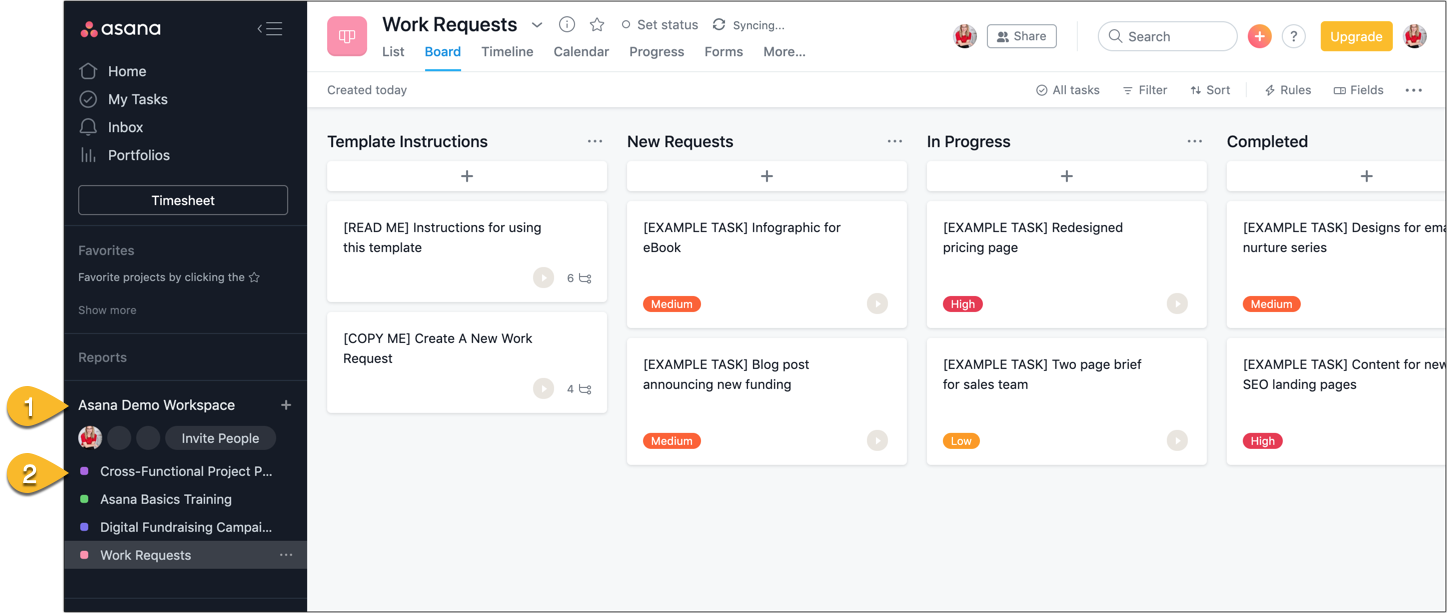Open the Digital Fundraising Campaign project
Viewport: 1447px width, 613px height.
click(186, 527)
